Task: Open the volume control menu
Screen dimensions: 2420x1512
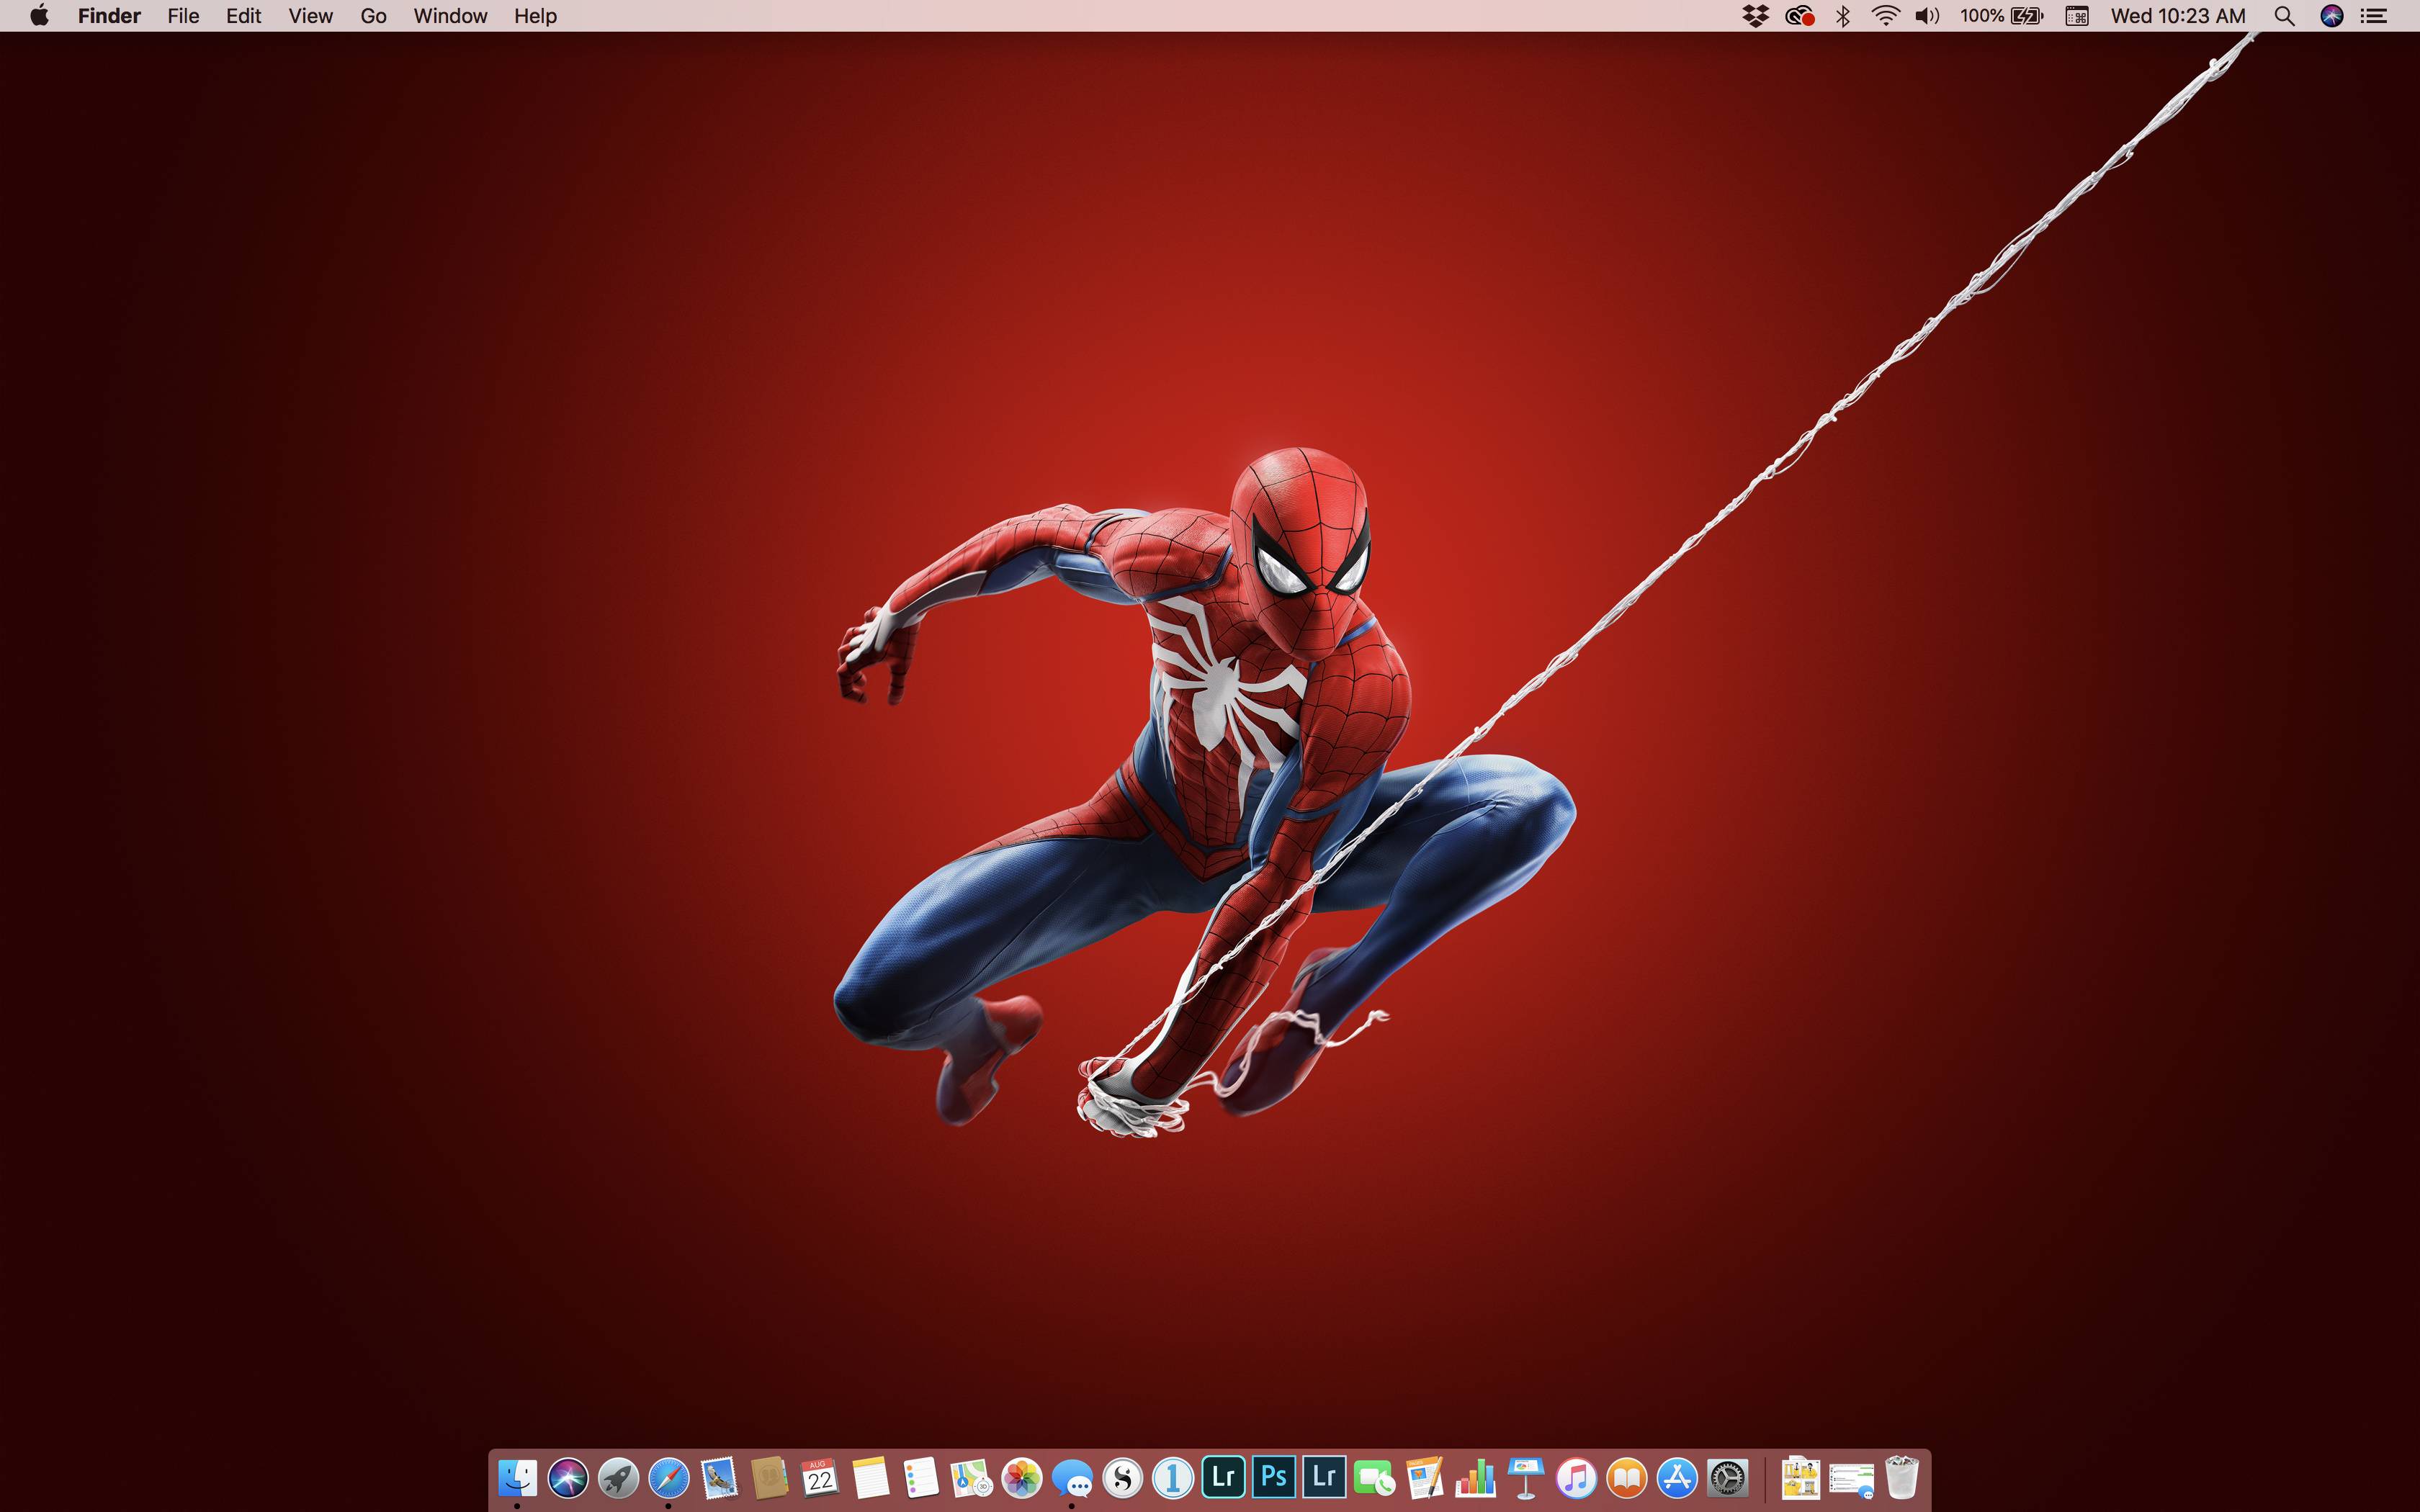Action: click(x=1927, y=16)
